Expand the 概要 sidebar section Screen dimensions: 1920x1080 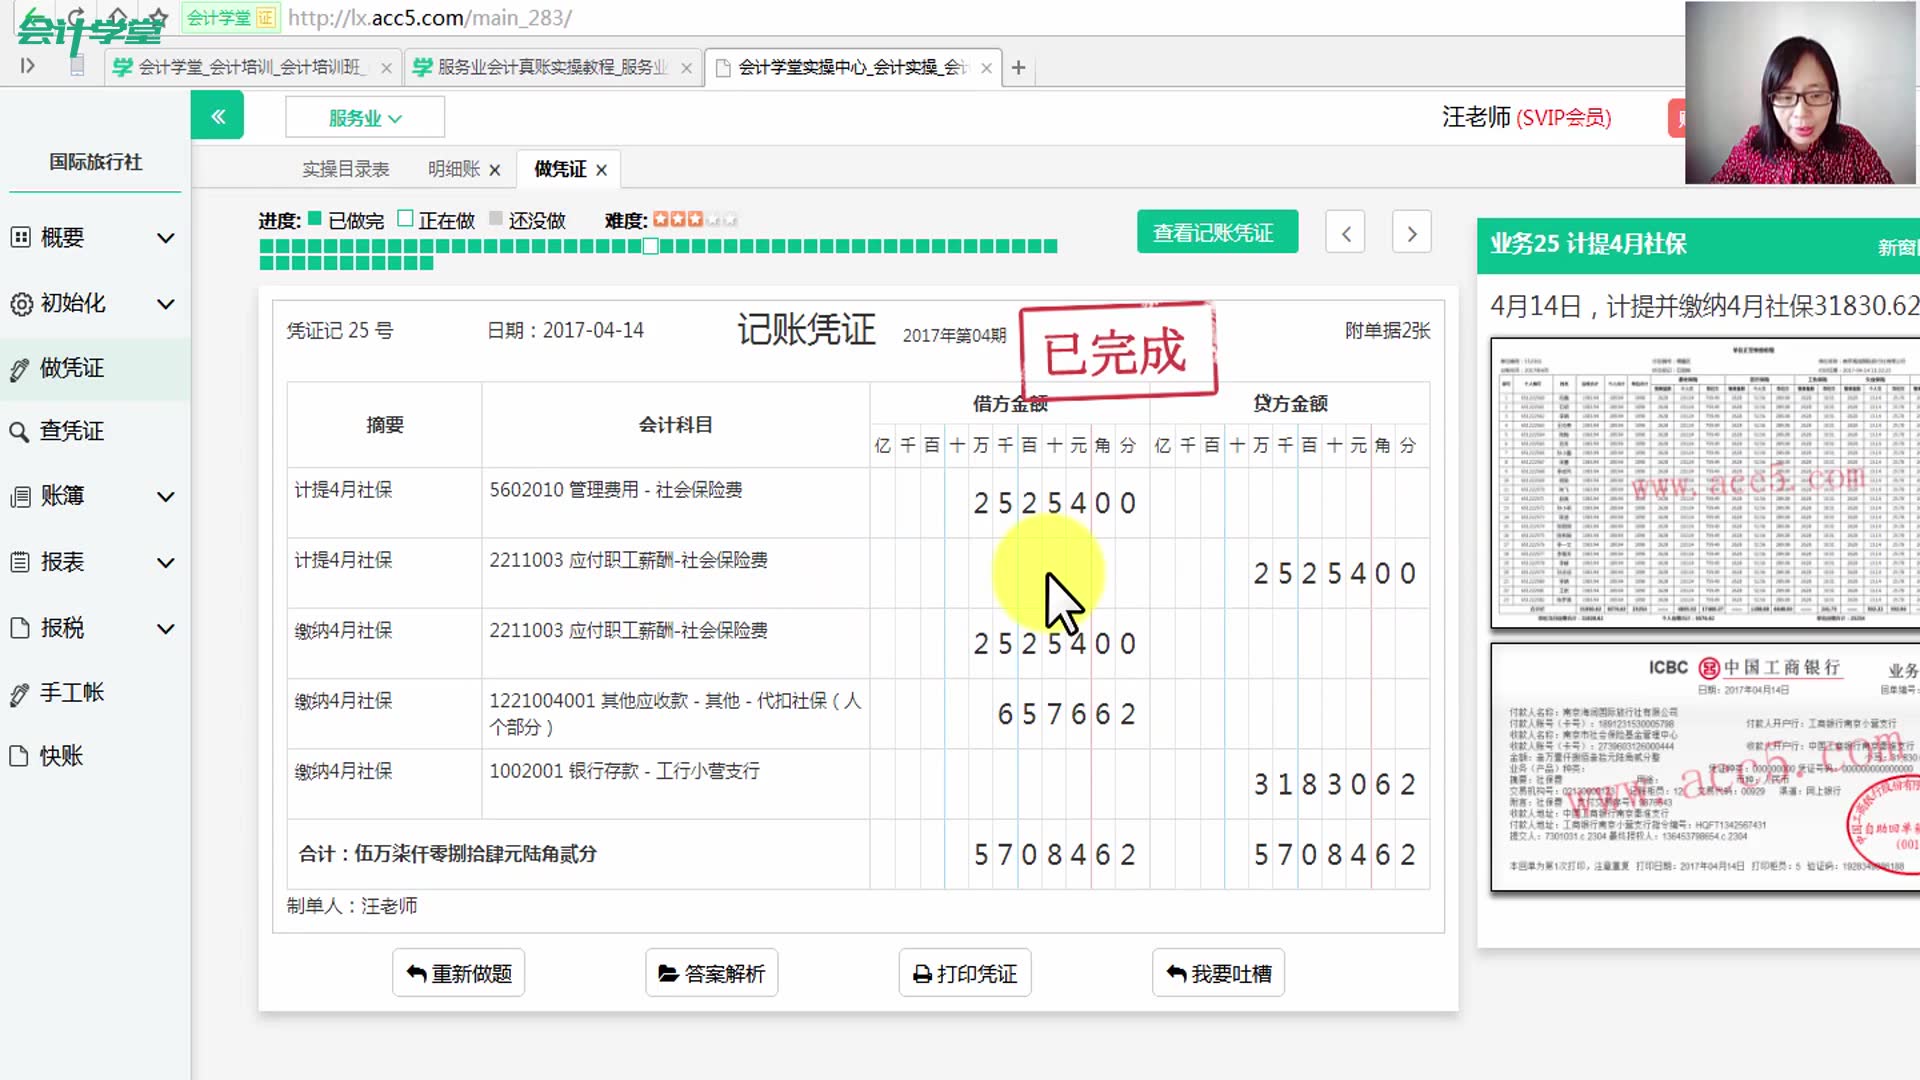165,237
